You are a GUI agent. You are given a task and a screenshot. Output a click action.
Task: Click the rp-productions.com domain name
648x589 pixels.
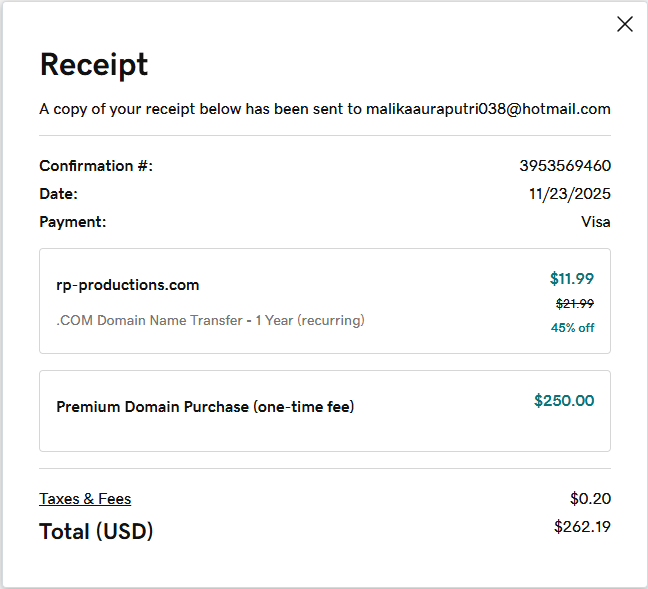(128, 285)
